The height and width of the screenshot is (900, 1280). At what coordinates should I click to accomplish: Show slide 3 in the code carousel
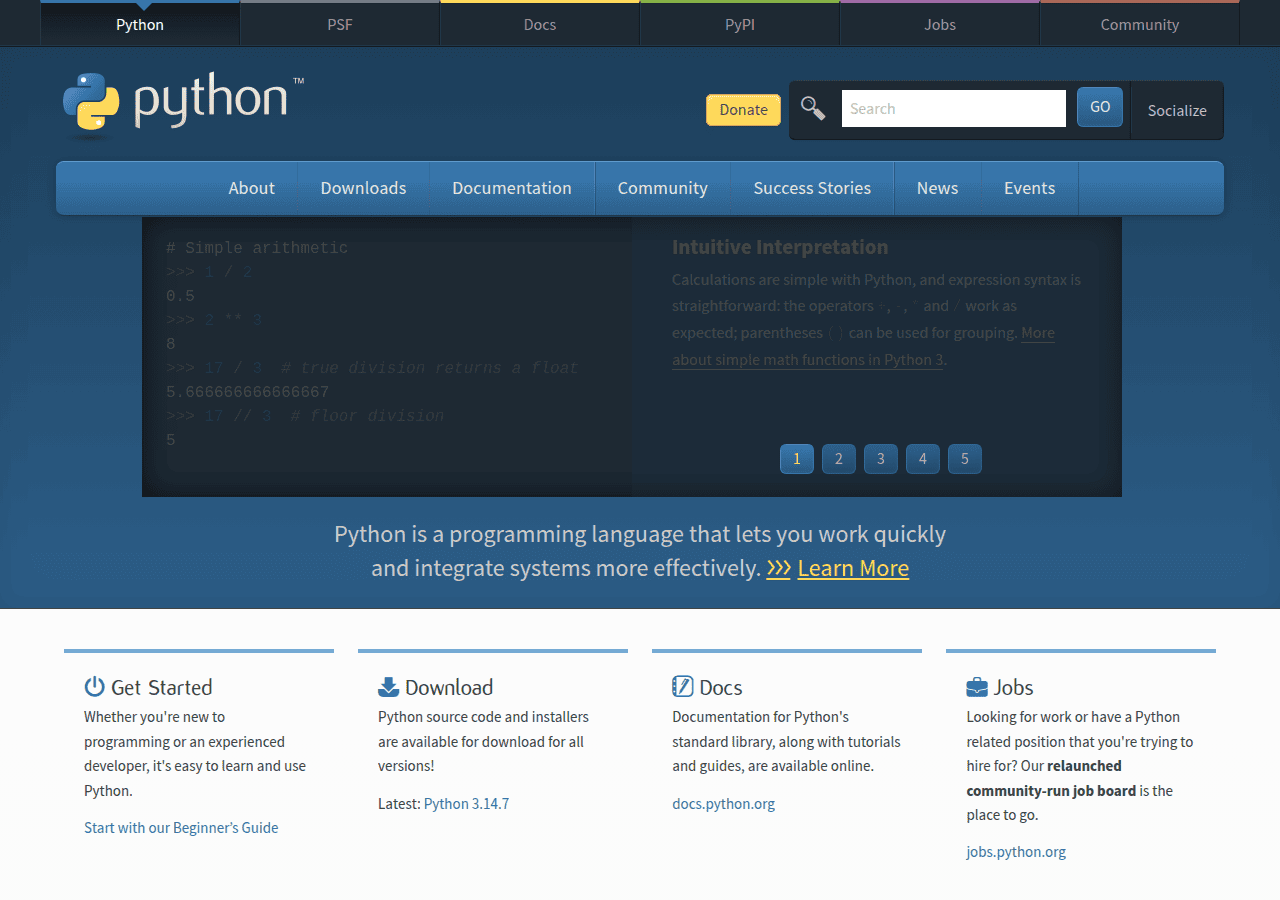881,459
